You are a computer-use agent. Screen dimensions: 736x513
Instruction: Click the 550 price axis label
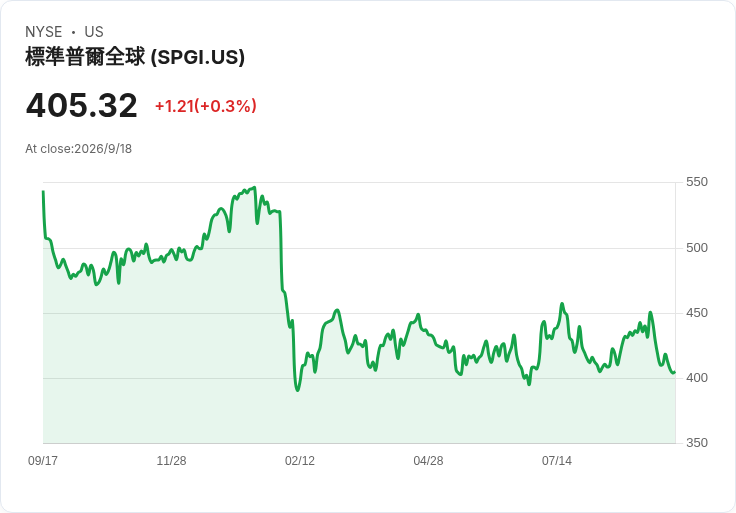(x=697, y=182)
